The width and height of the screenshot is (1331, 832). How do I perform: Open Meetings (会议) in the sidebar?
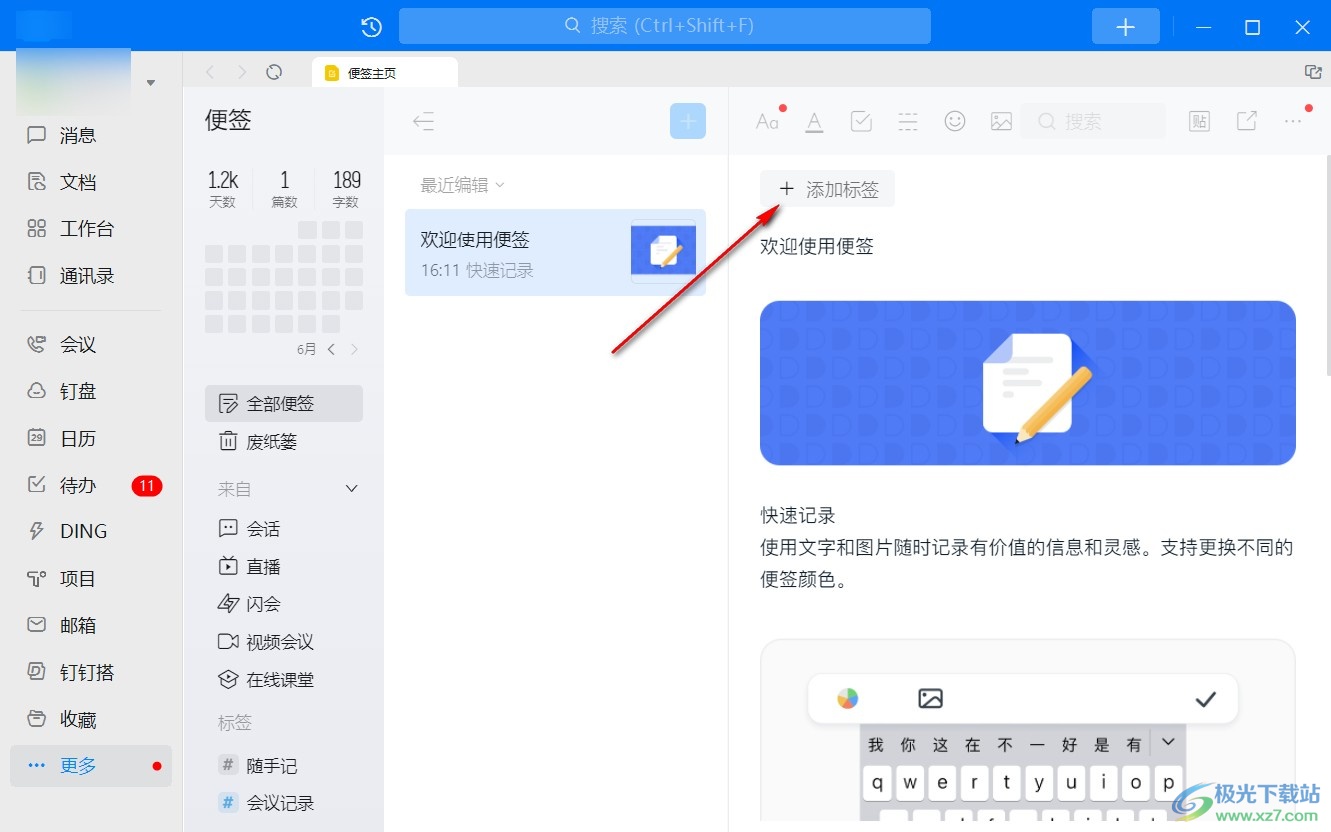coord(91,345)
